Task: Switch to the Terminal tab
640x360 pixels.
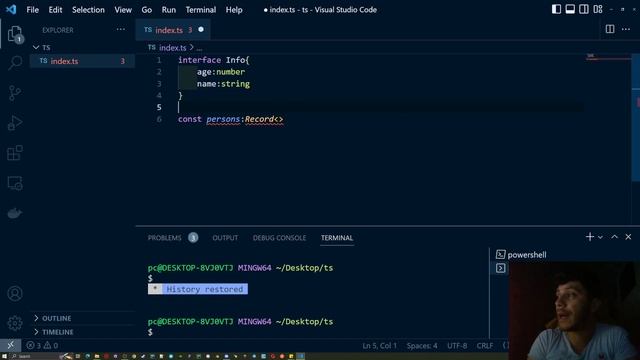Action: tap(337, 238)
